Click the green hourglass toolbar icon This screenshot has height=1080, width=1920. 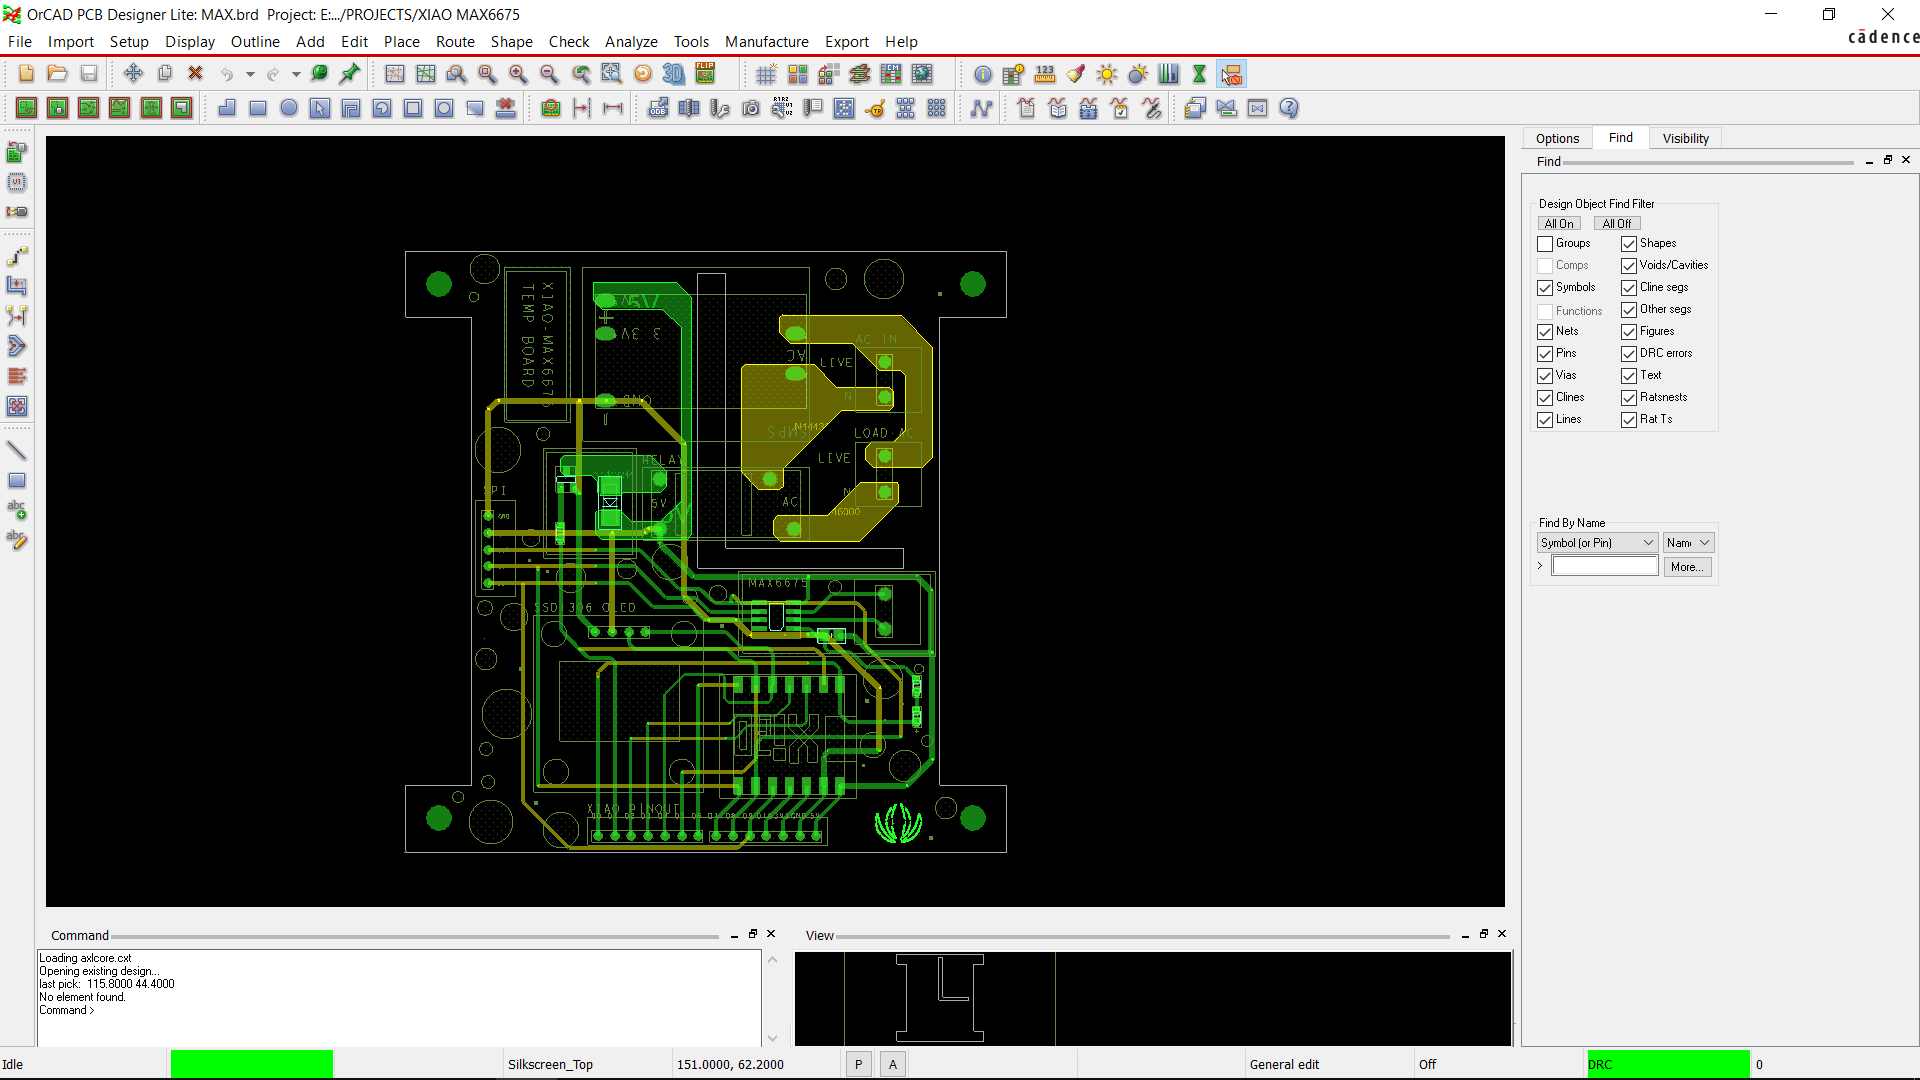(x=1199, y=74)
